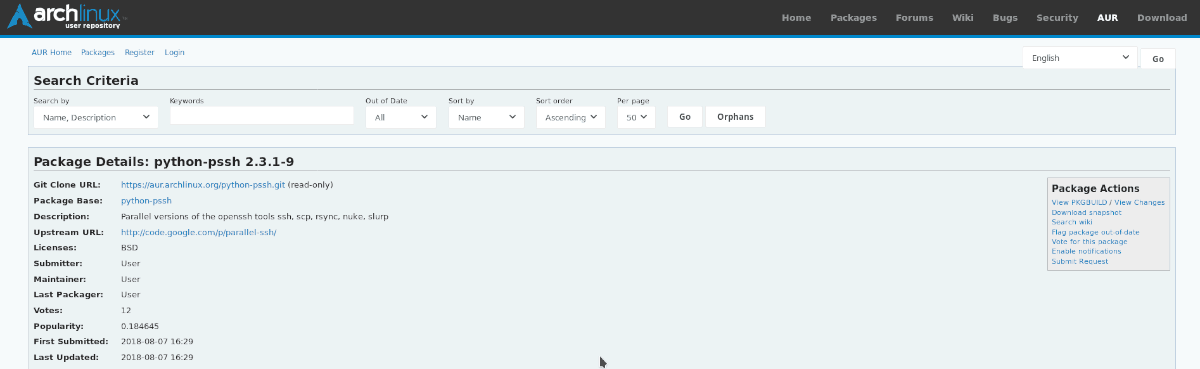Open the Out of Date dropdown
The height and width of the screenshot is (369, 1200).
[x=400, y=117]
